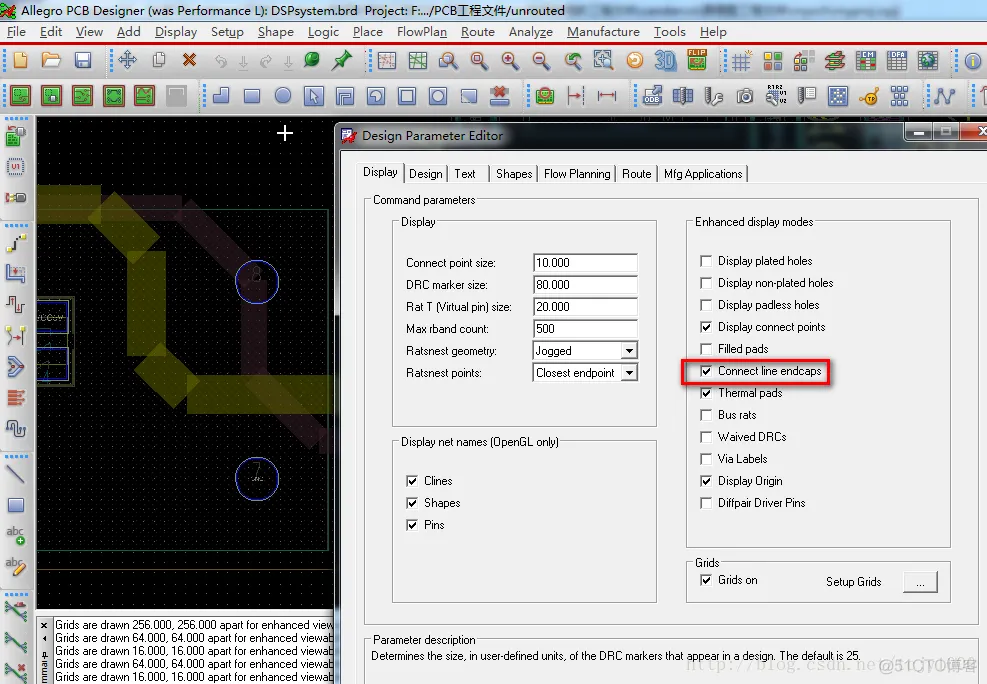Save the design with the floppy icon
The image size is (987, 684).
pos(82,60)
